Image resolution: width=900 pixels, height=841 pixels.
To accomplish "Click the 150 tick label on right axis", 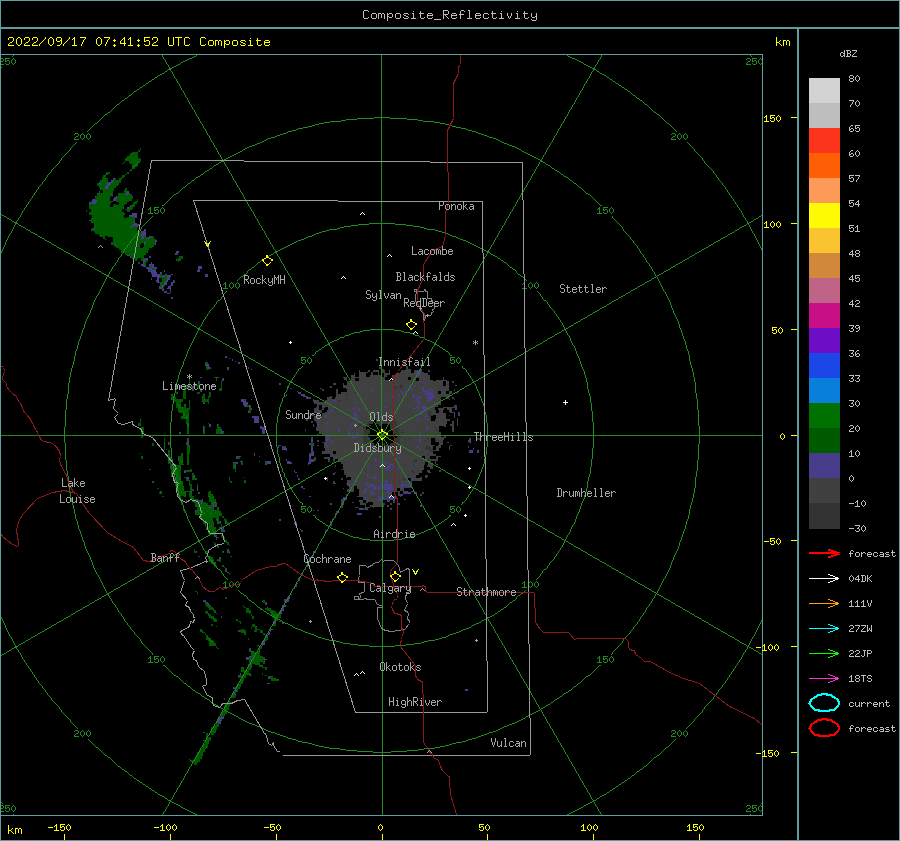I will [772, 118].
